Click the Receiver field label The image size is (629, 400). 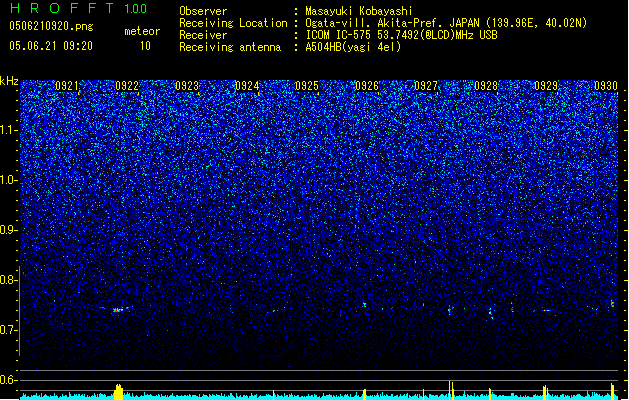point(203,35)
